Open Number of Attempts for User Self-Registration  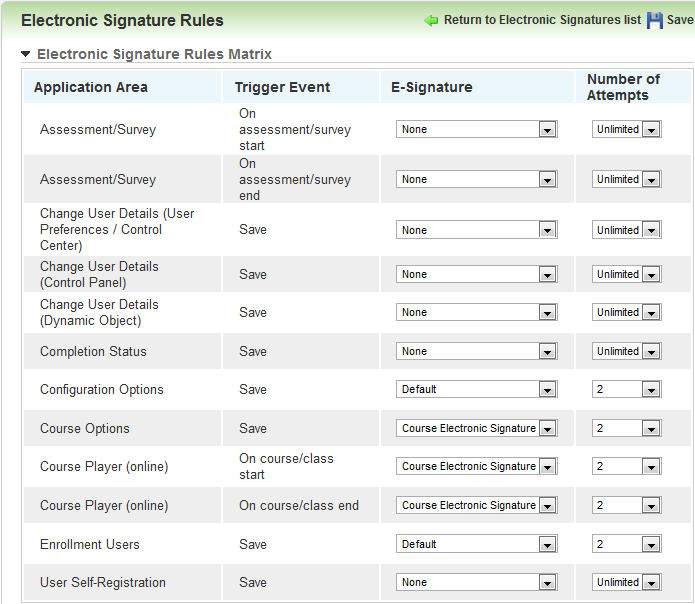[626, 582]
